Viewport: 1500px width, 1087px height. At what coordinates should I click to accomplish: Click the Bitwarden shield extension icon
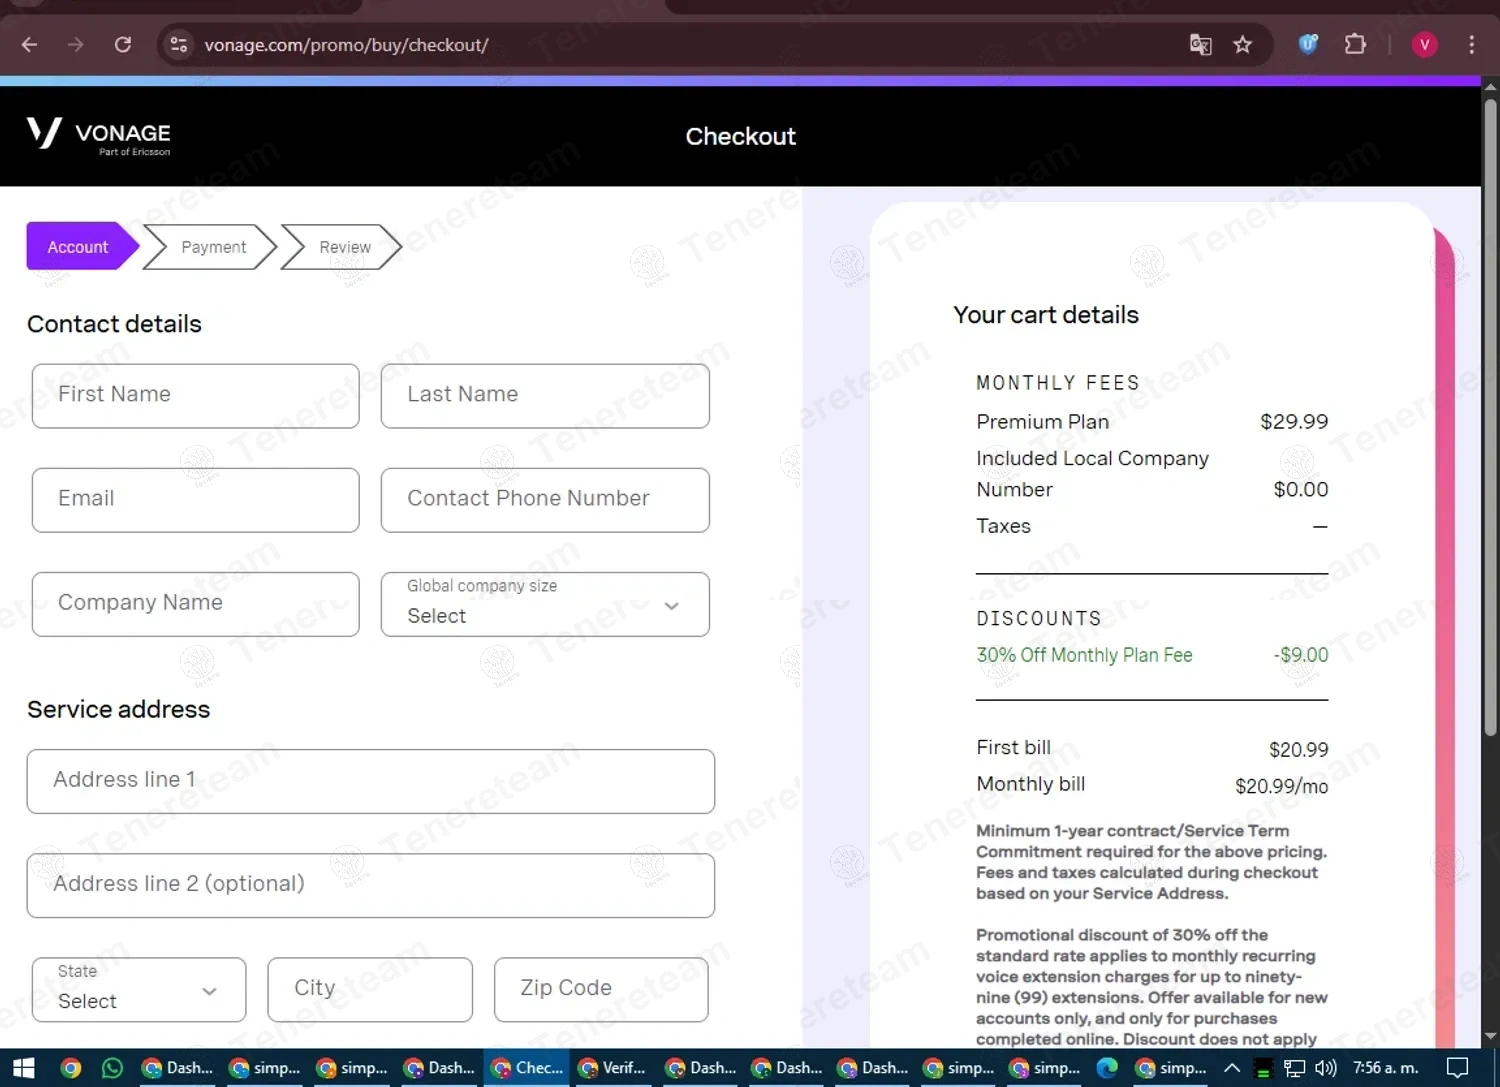point(1308,44)
